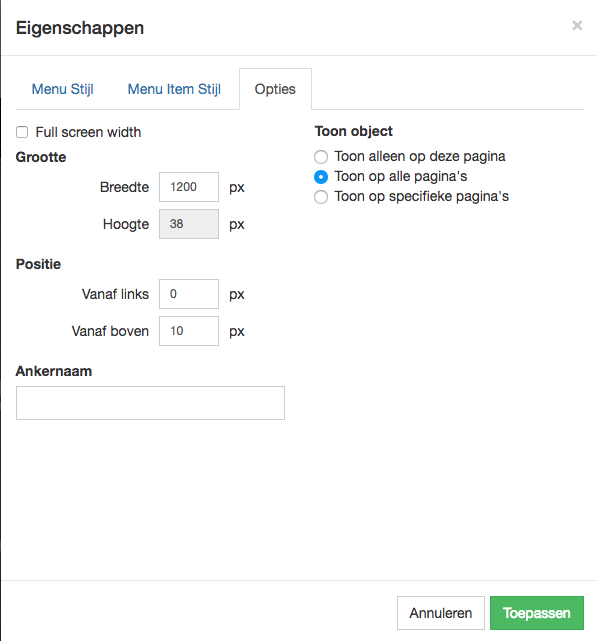Screen dimensions: 597x641
Task: Close the Eigenschappen dialog with the X
Action: [577, 26]
